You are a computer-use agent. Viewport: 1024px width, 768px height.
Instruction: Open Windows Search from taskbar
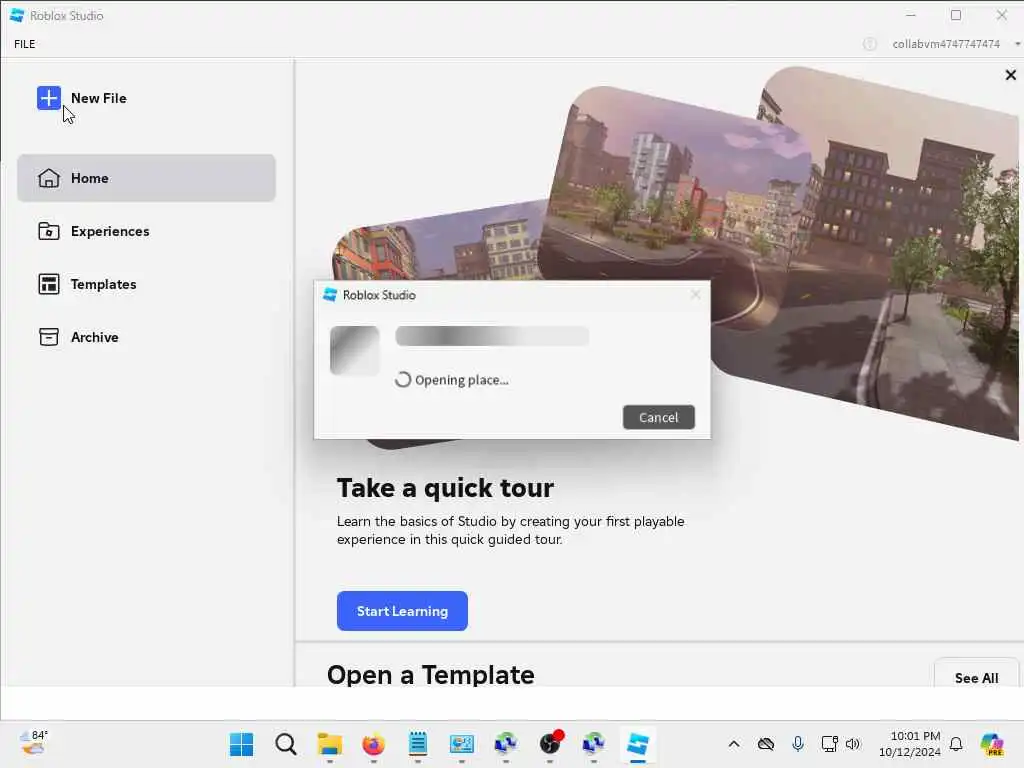[285, 744]
